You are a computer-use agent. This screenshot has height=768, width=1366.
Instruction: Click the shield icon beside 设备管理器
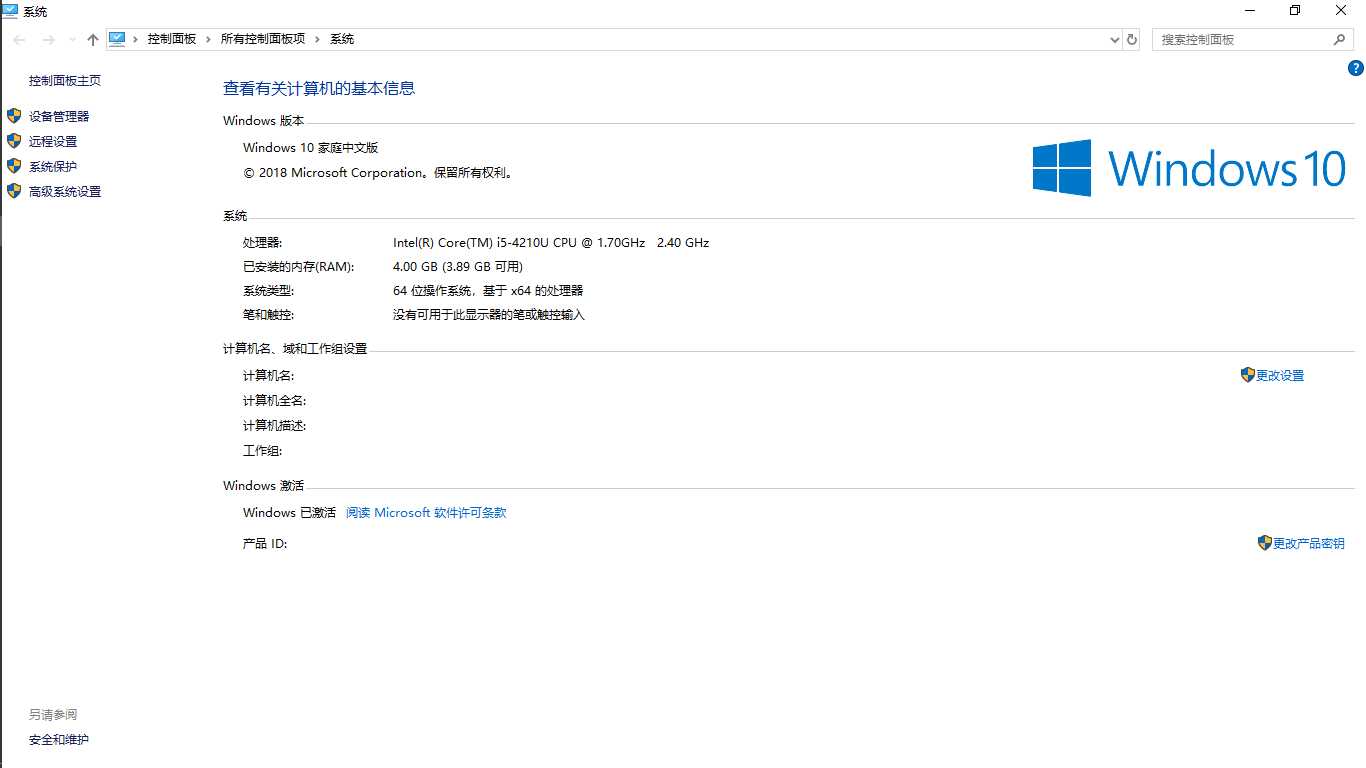[14, 116]
